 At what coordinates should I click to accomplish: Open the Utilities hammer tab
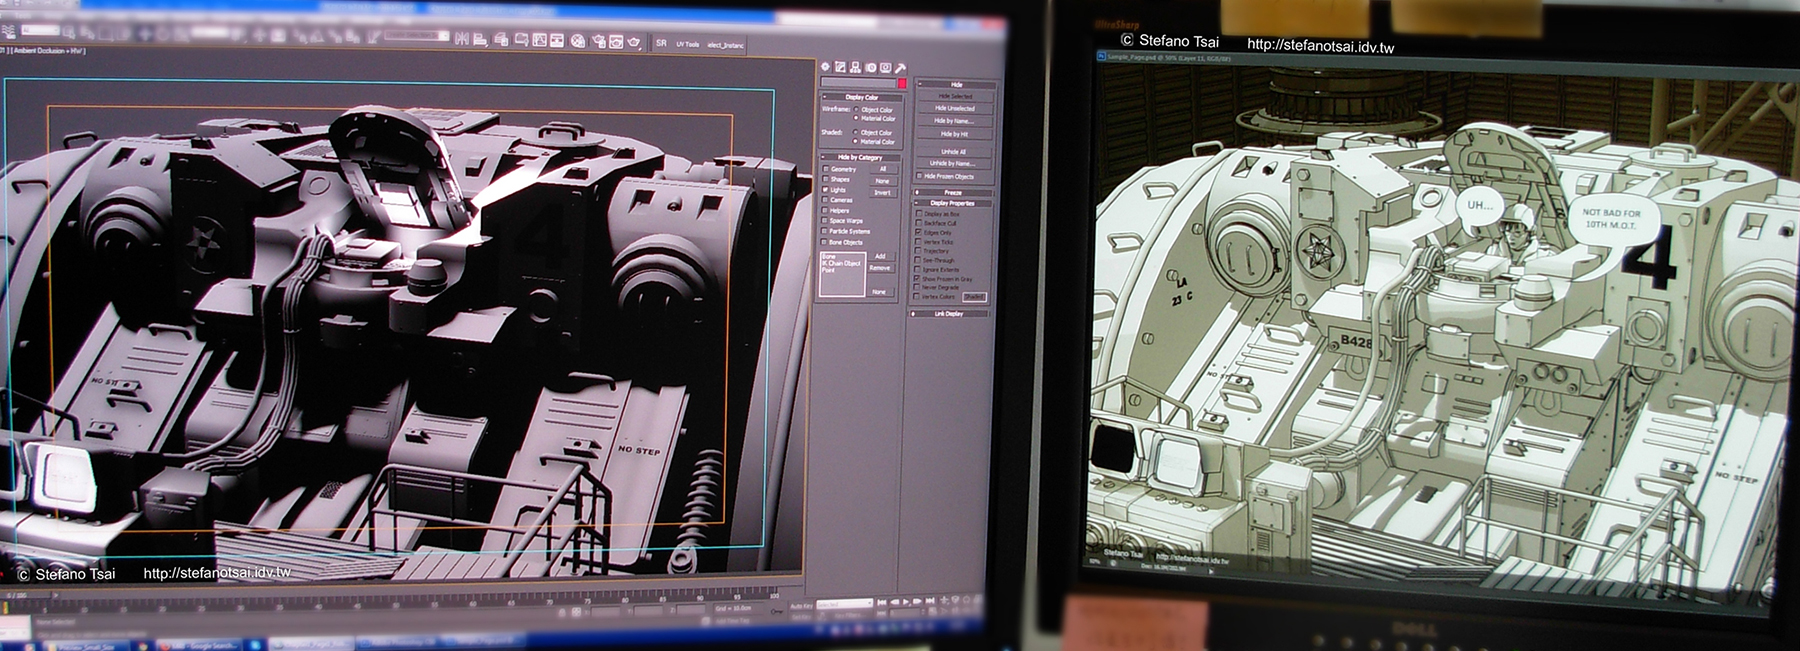coord(900,67)
